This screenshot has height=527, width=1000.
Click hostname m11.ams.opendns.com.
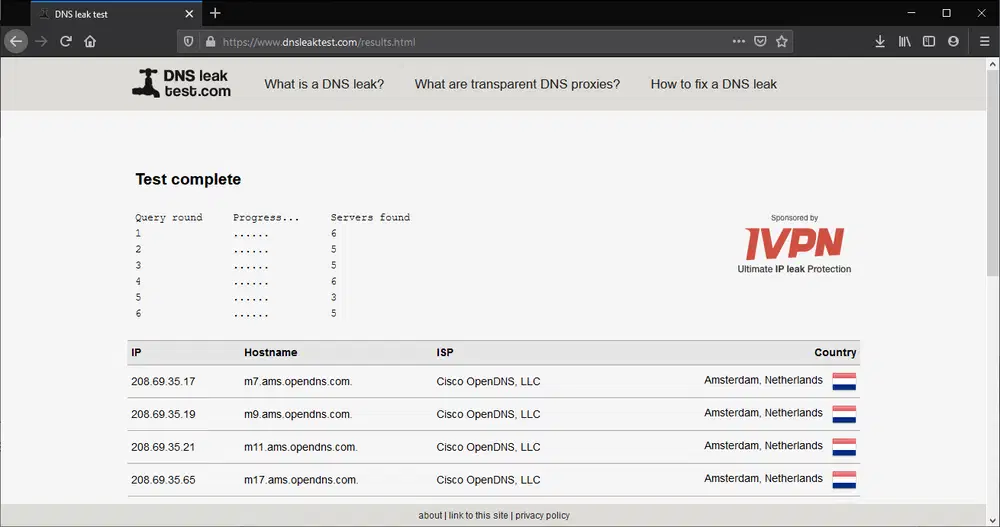tap(300, 447)
